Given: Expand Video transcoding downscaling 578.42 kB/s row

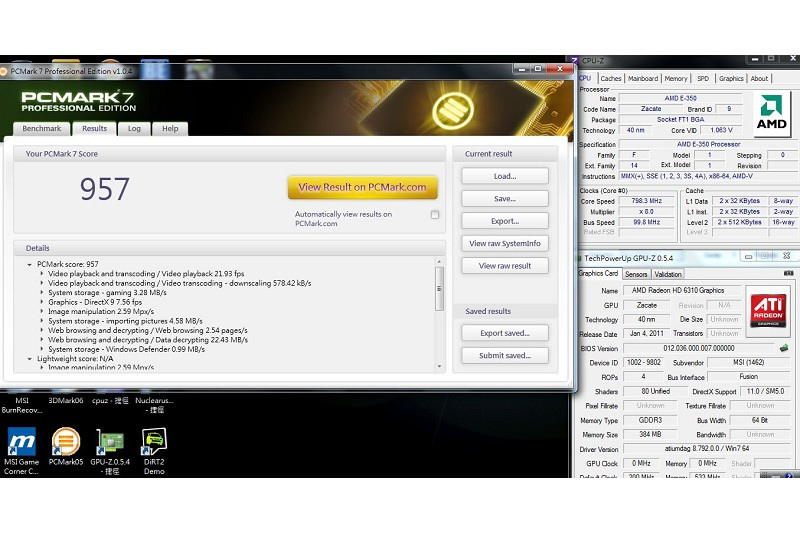Looking at the screenshot, I should coord(42,283).
